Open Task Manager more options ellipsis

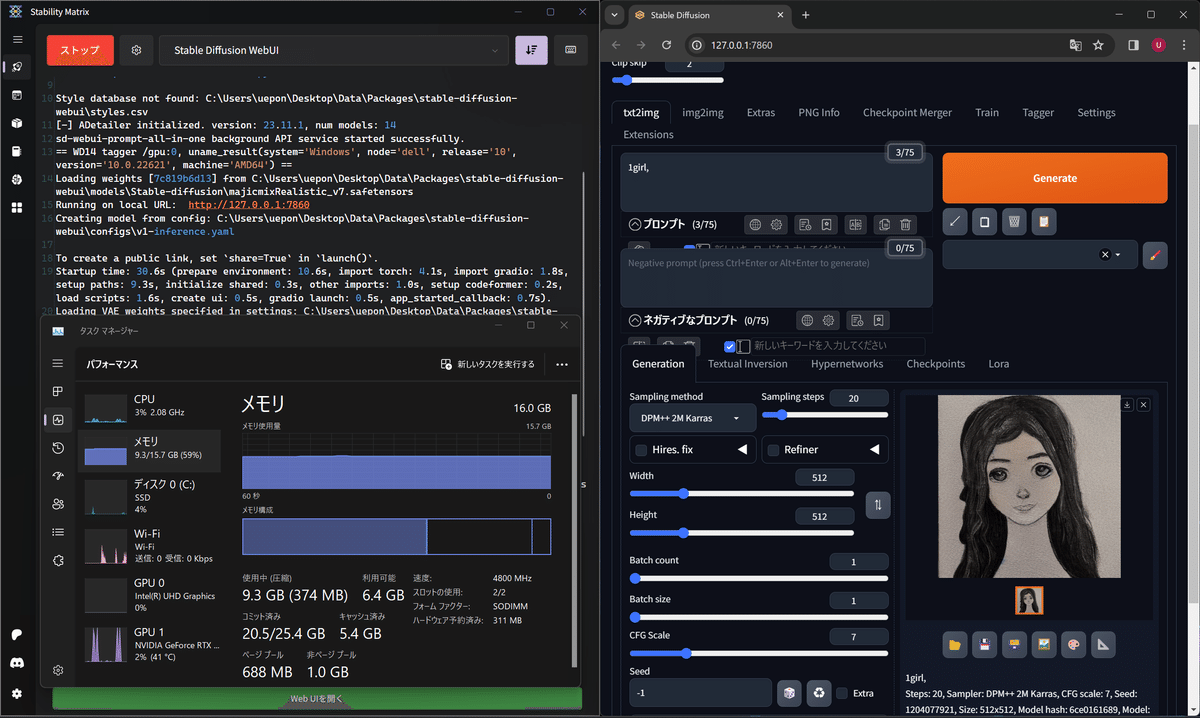[562, 364]
